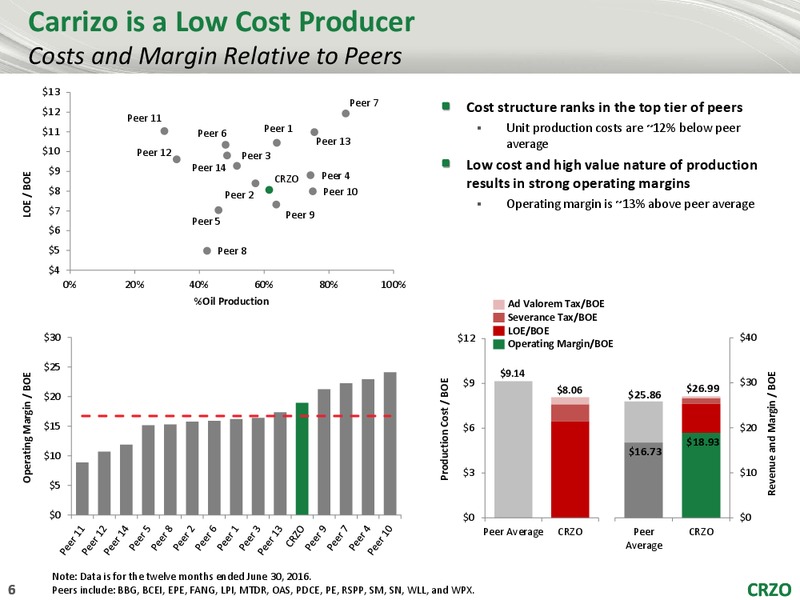
Task: Click the LOE/BOE legend color swatch
Action: pyautogui.click(x=498, y=331)
